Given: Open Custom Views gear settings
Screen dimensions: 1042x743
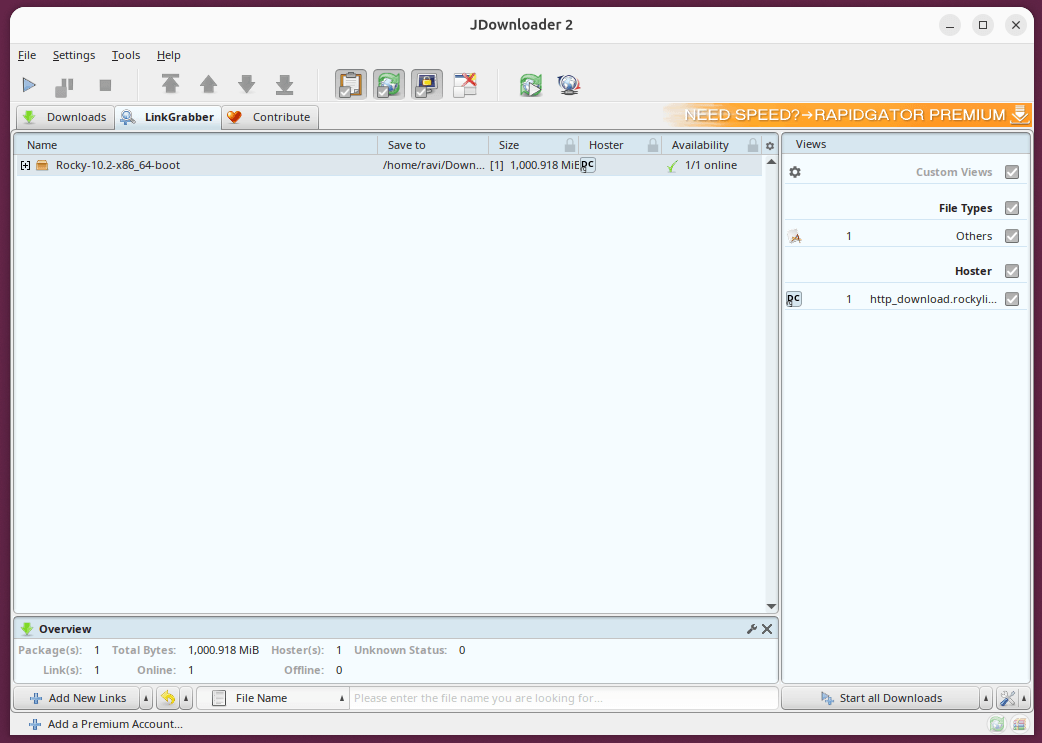Looking at the screenshot, I should pyautogui.click(x=795, y=172).
